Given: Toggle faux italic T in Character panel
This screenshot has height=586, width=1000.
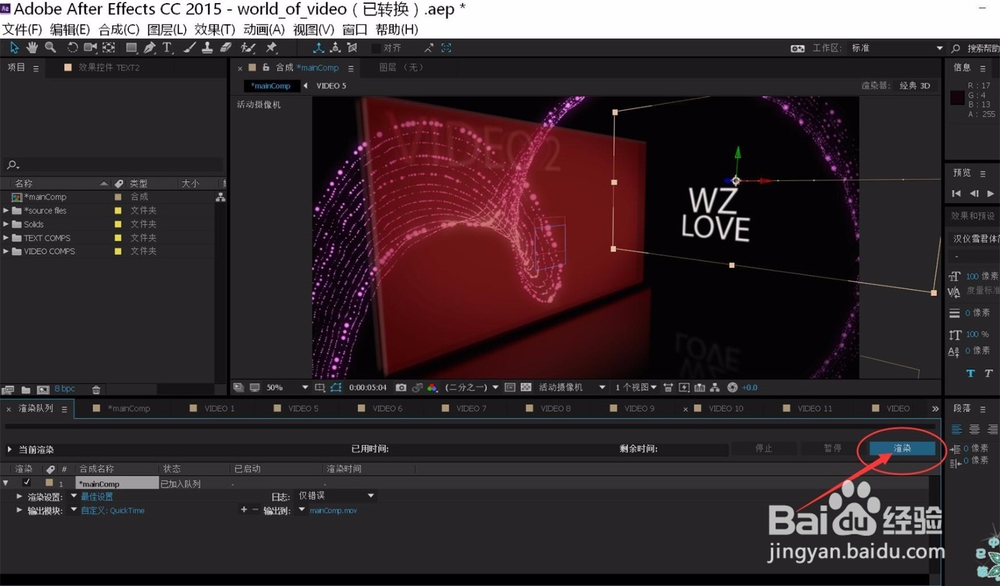Looking at the screenshot, I should 988,374.
